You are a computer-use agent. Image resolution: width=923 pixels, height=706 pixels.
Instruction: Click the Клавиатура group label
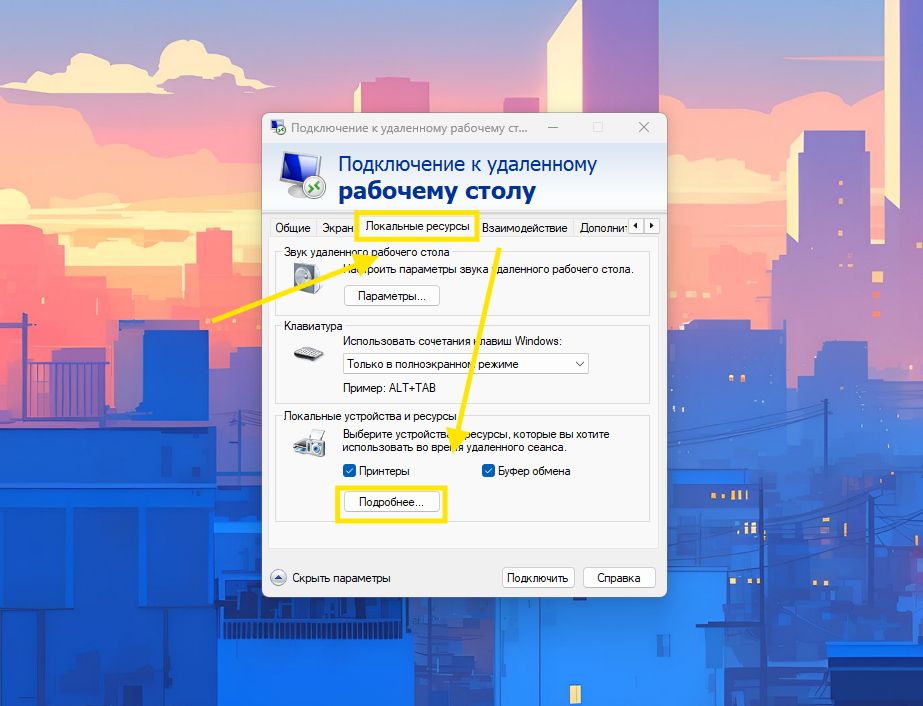click(x=313, y=326)
